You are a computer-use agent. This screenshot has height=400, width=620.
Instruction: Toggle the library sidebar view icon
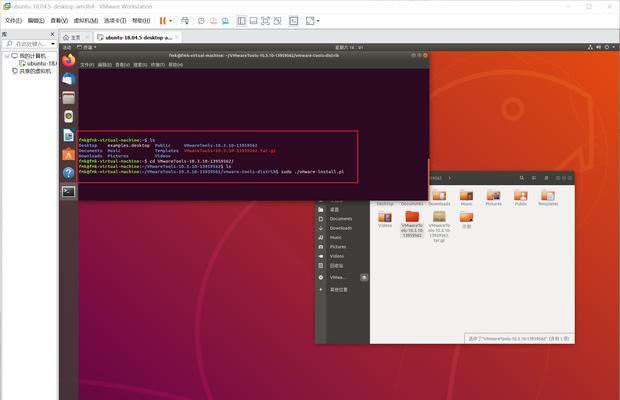(x=241, y=21)
